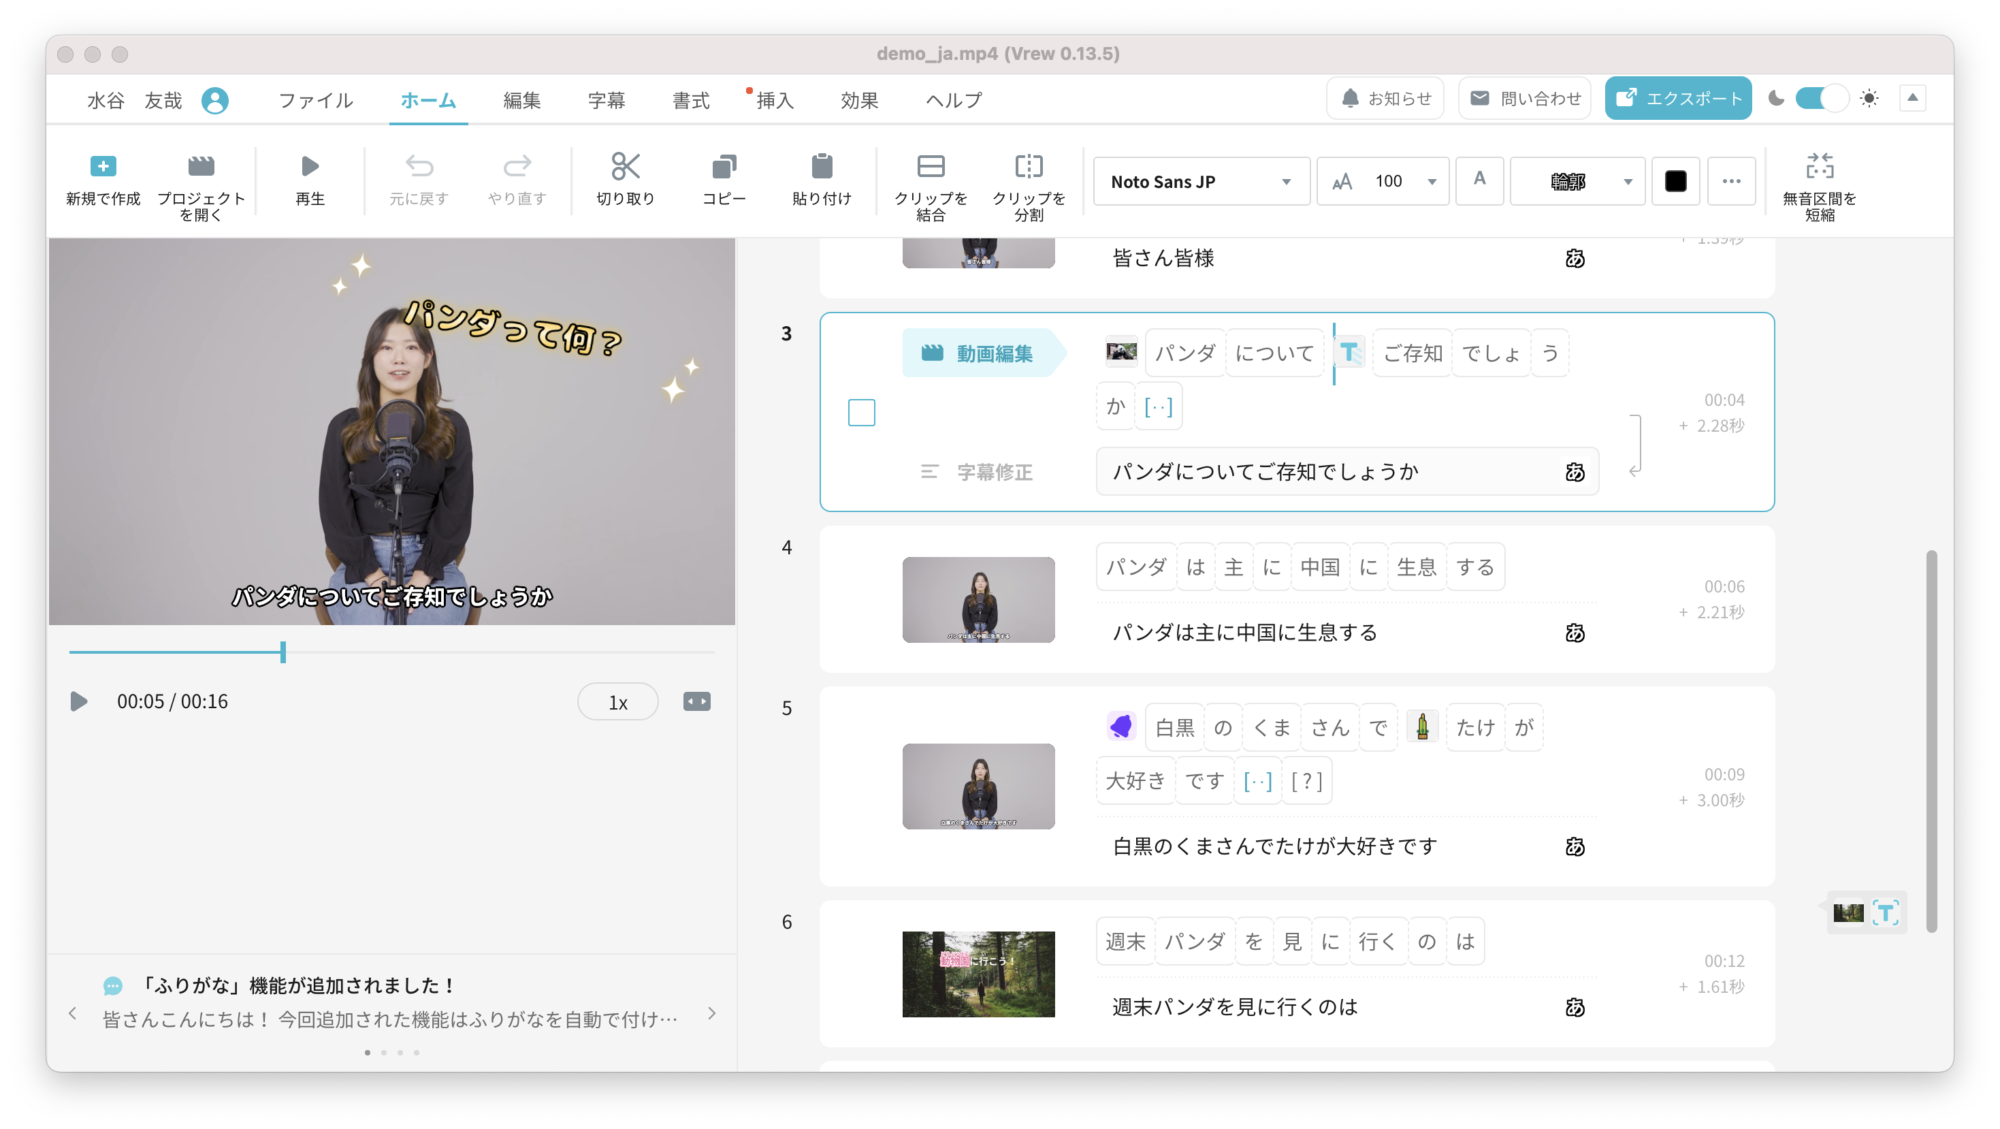Open the Noto Sans JP font dropdown
This screenshot has width=2000, height=1129.
(1201, 182)
